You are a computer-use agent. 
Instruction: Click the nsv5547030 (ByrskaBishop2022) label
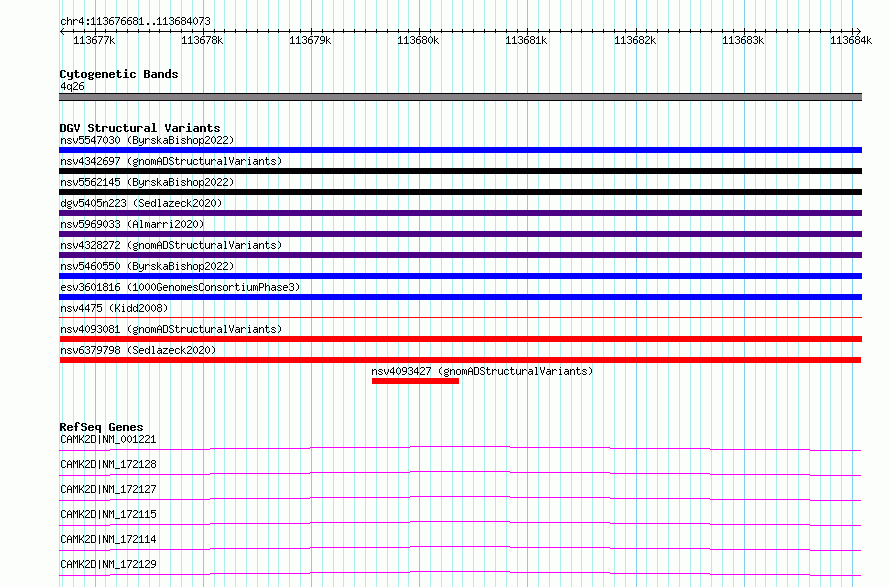click(x=147, y=140)
